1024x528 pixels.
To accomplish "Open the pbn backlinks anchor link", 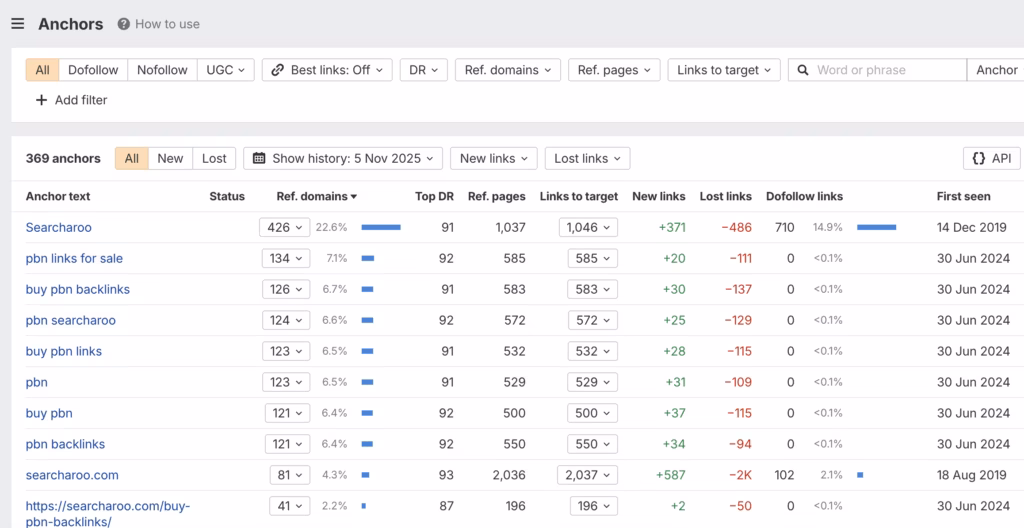I will coord(65,444).
